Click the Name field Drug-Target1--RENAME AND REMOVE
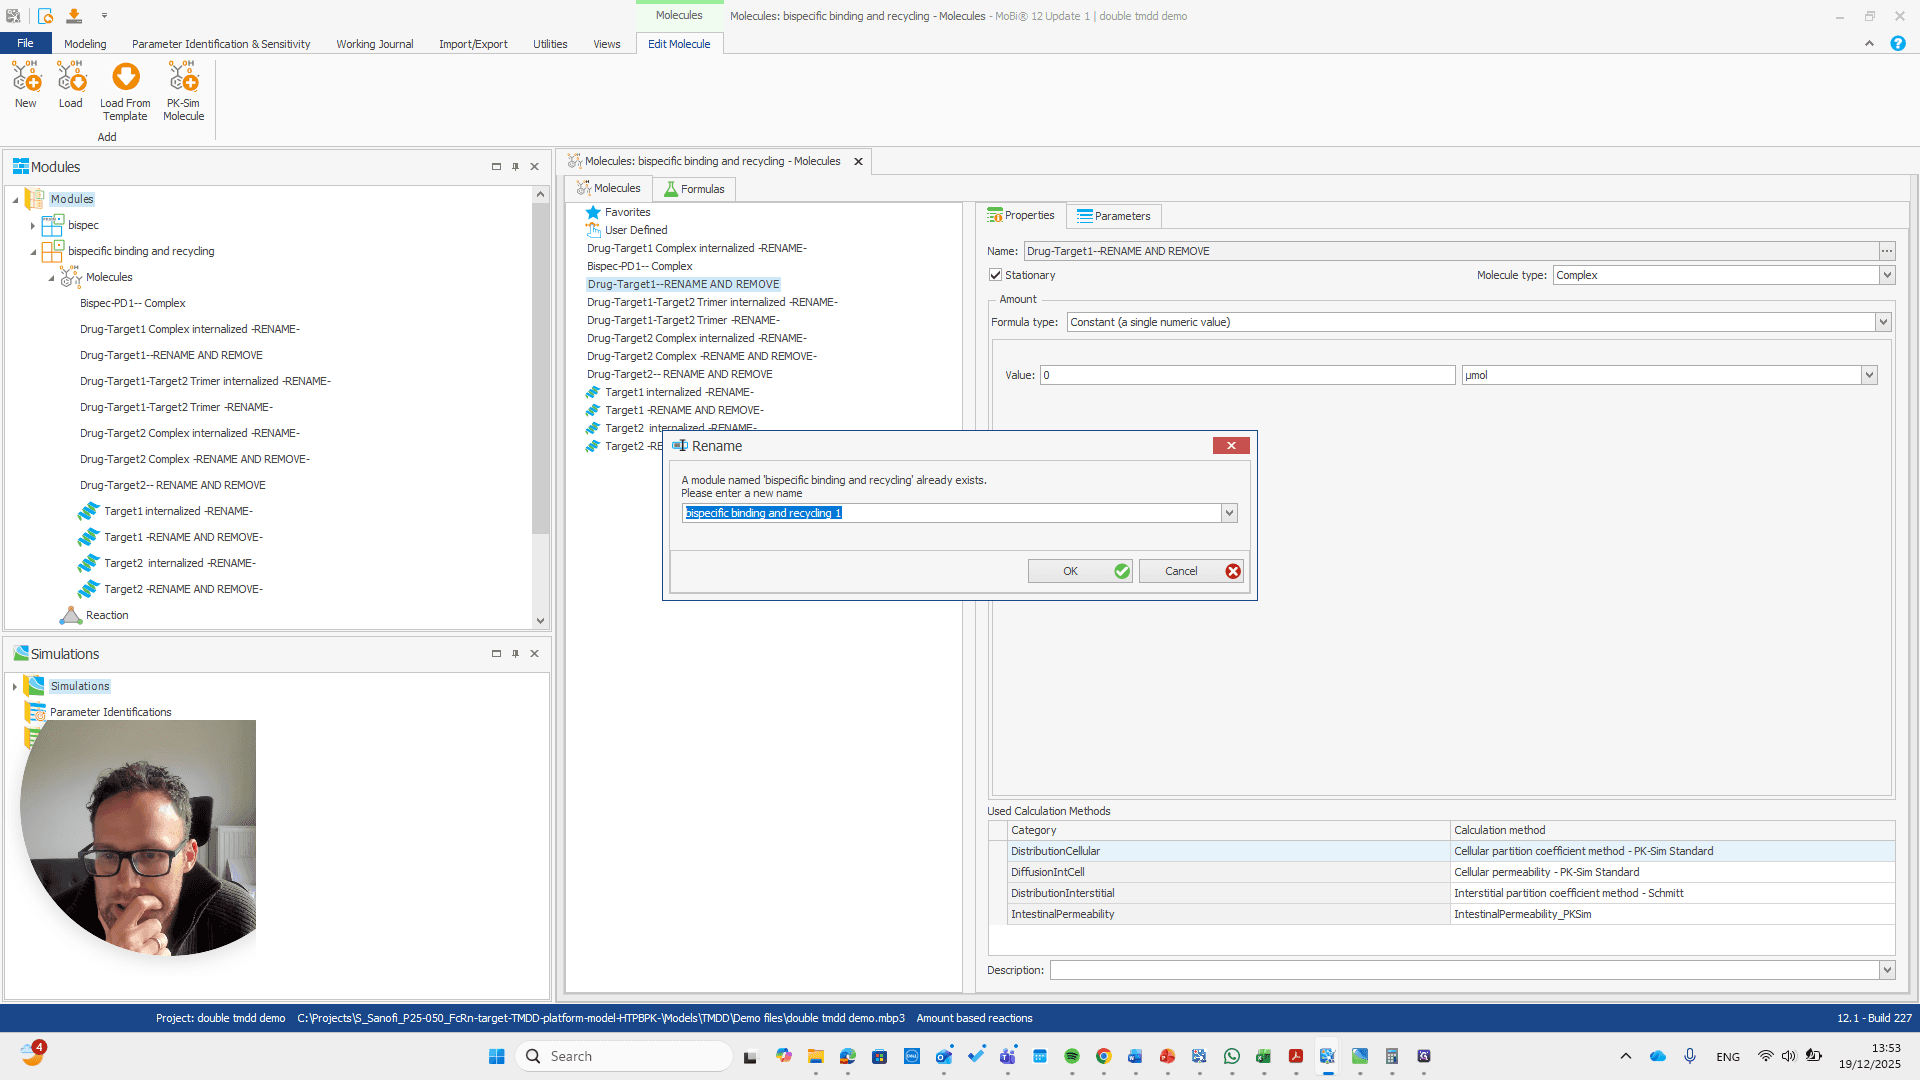This screenshot has height=1080, width=1920. (x=1451, y=251)
